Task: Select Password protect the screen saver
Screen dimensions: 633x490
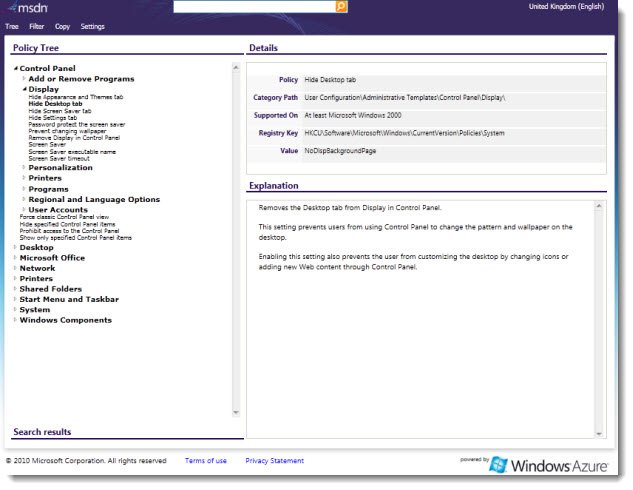Action: coord(77,124)
